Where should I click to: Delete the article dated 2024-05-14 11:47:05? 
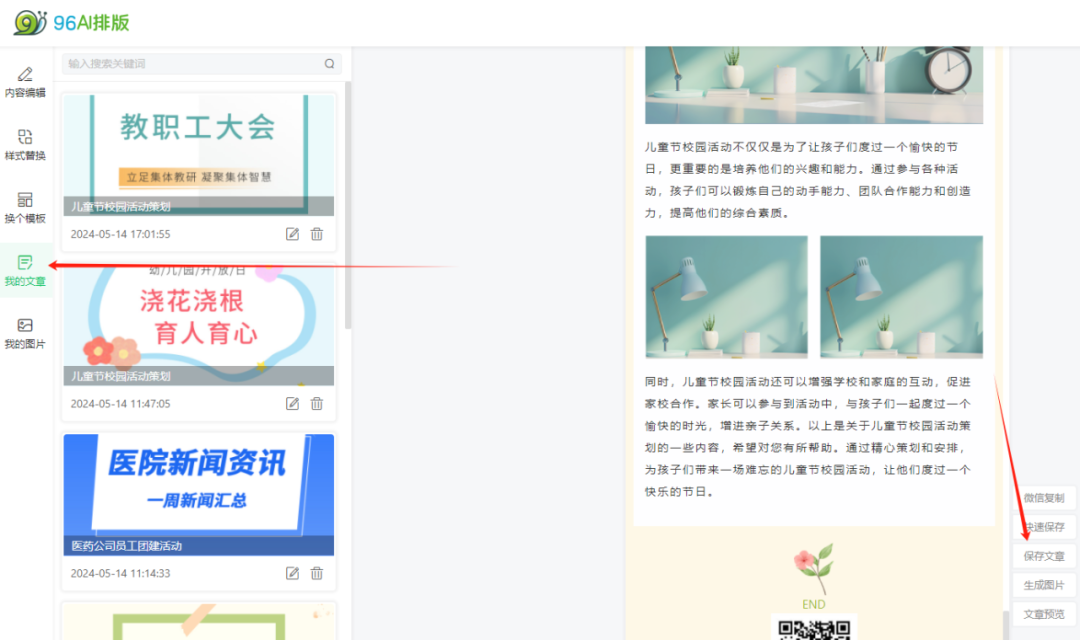point(317,404)
